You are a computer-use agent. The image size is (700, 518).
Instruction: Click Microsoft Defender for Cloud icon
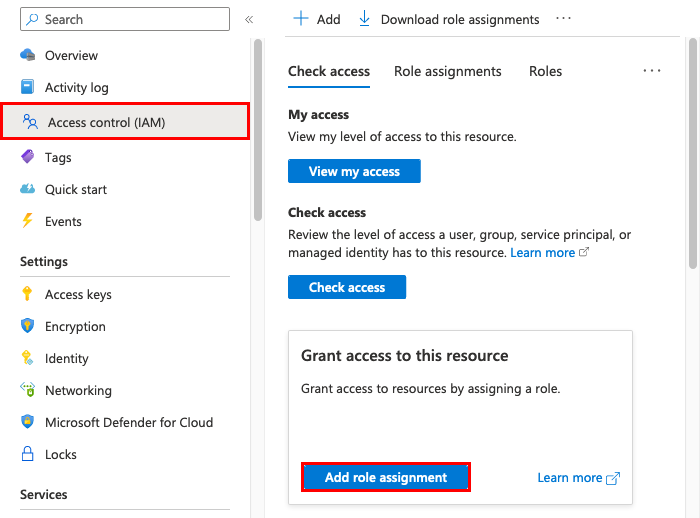pyautogui.click(x=28, y=422)
